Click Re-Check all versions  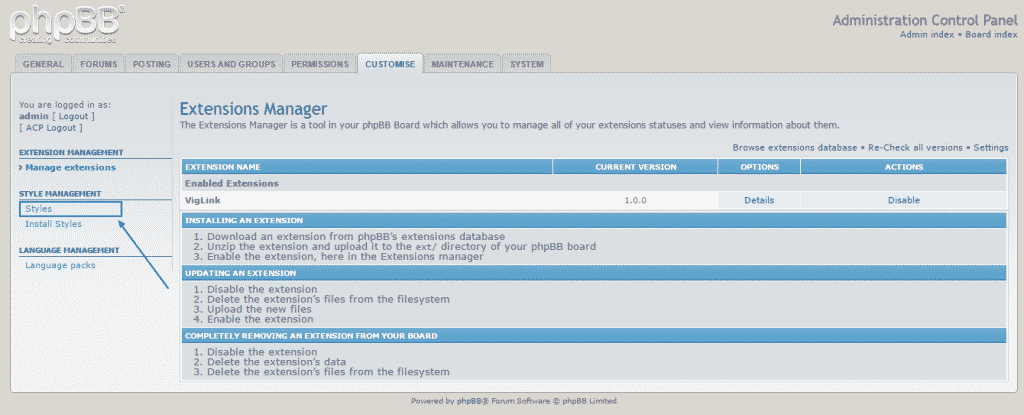915,147
